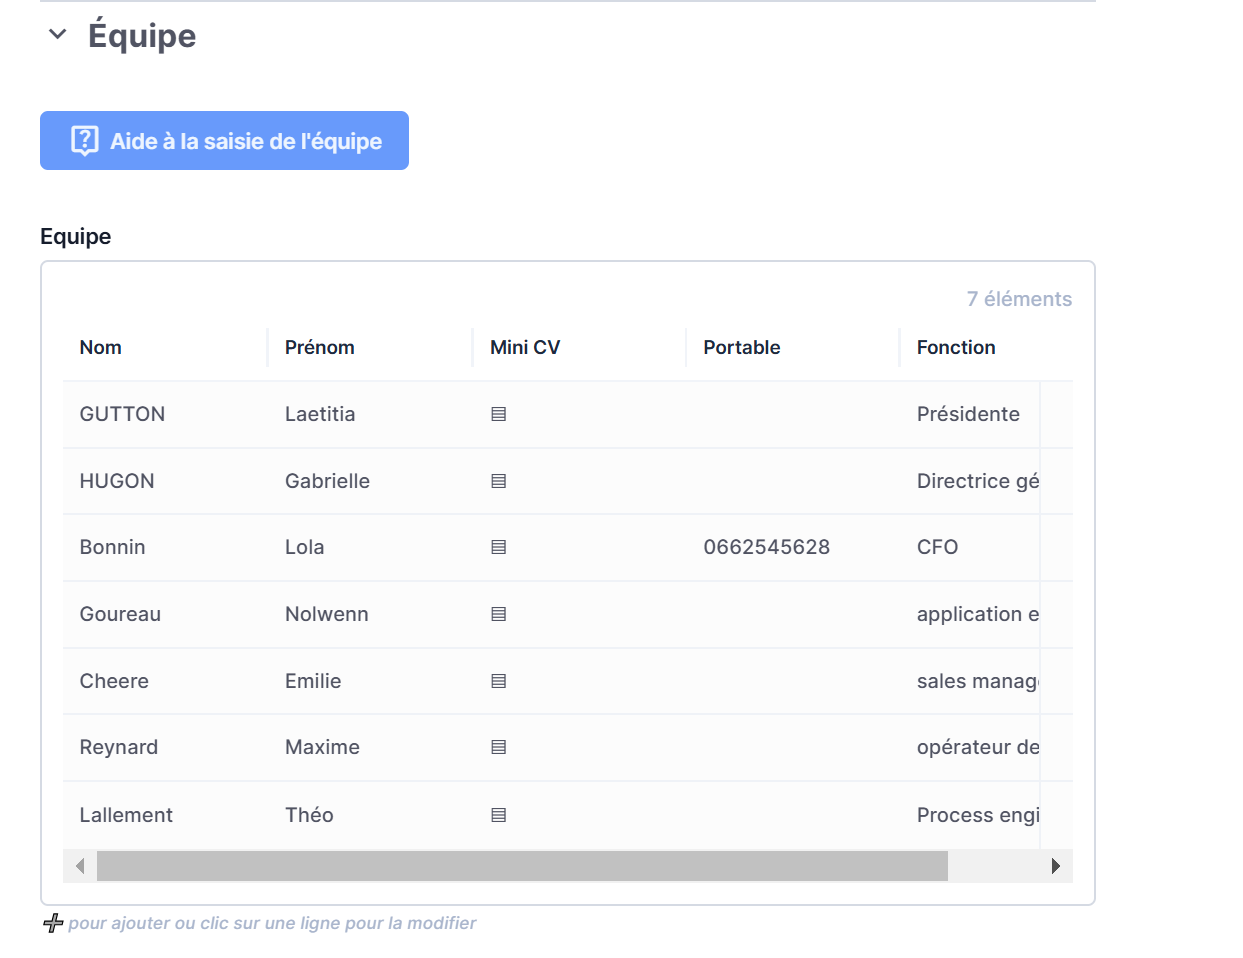Open Mini CV icon for Théo Lallement

click(x=498, y=815)
